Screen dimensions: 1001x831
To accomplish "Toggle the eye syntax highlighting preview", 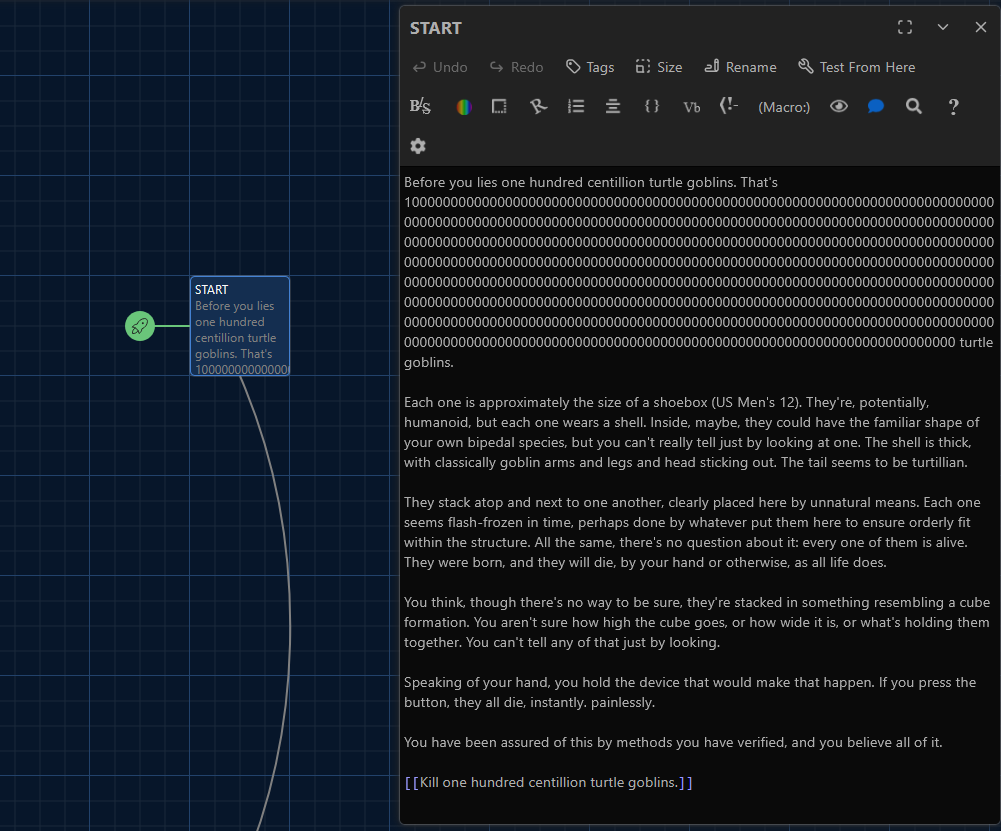I will pos(839,107).
